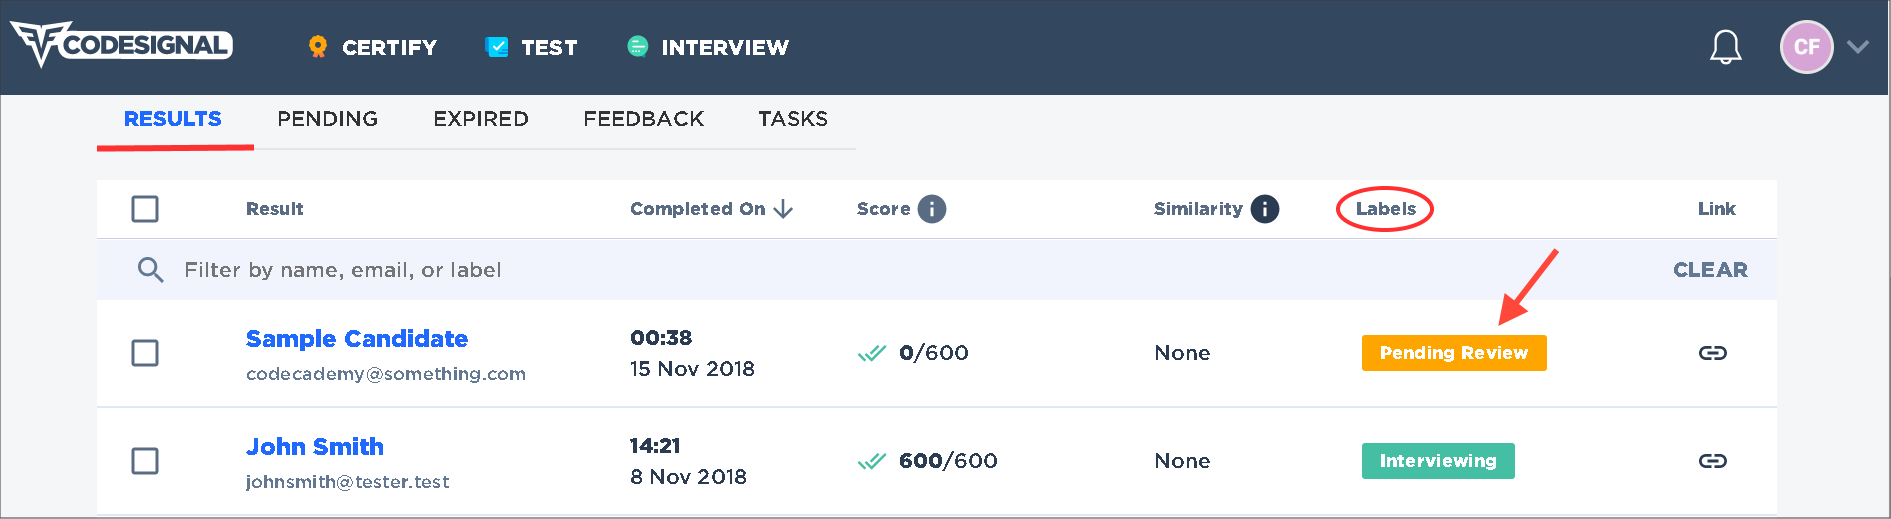This screenshot has width=1891, height=519.
Task: Open Sample Candidate result link
Action: 357,339
